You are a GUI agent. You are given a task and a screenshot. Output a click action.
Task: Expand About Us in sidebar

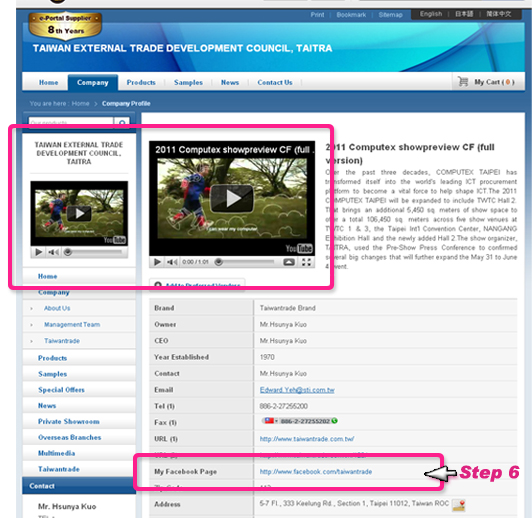57,308
